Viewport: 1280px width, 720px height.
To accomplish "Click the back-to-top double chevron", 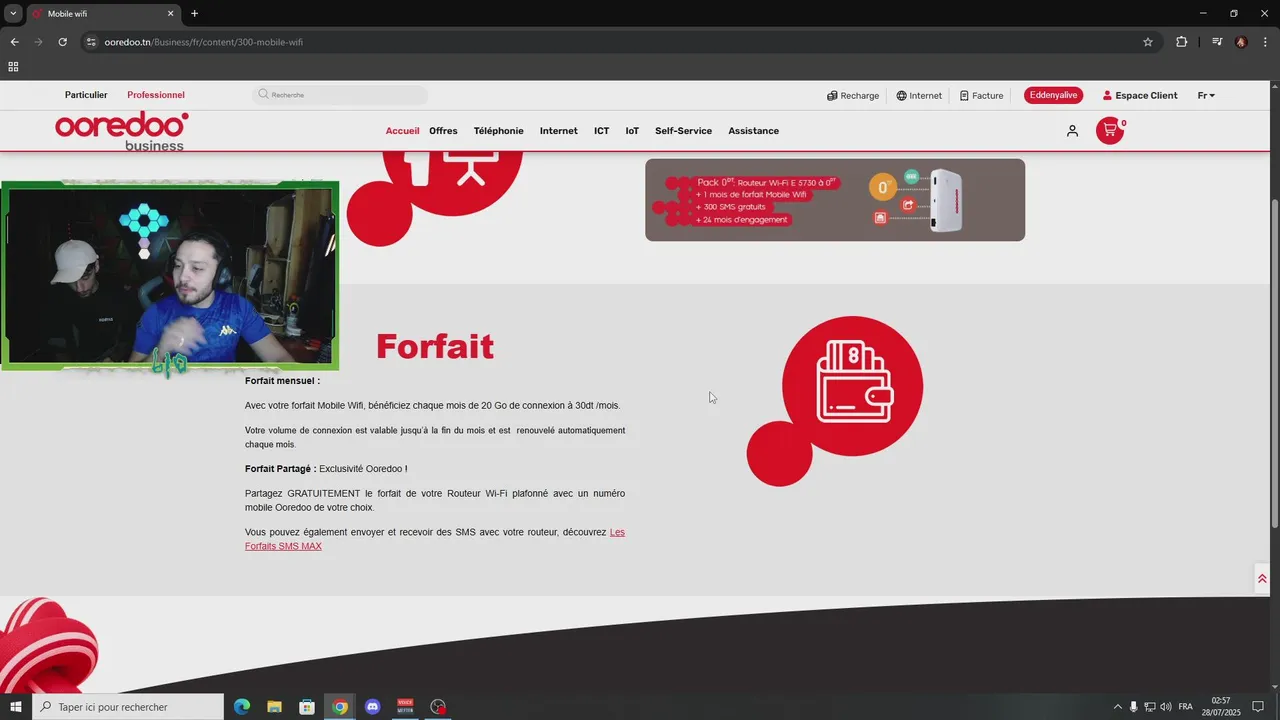I will point(1262,579).
